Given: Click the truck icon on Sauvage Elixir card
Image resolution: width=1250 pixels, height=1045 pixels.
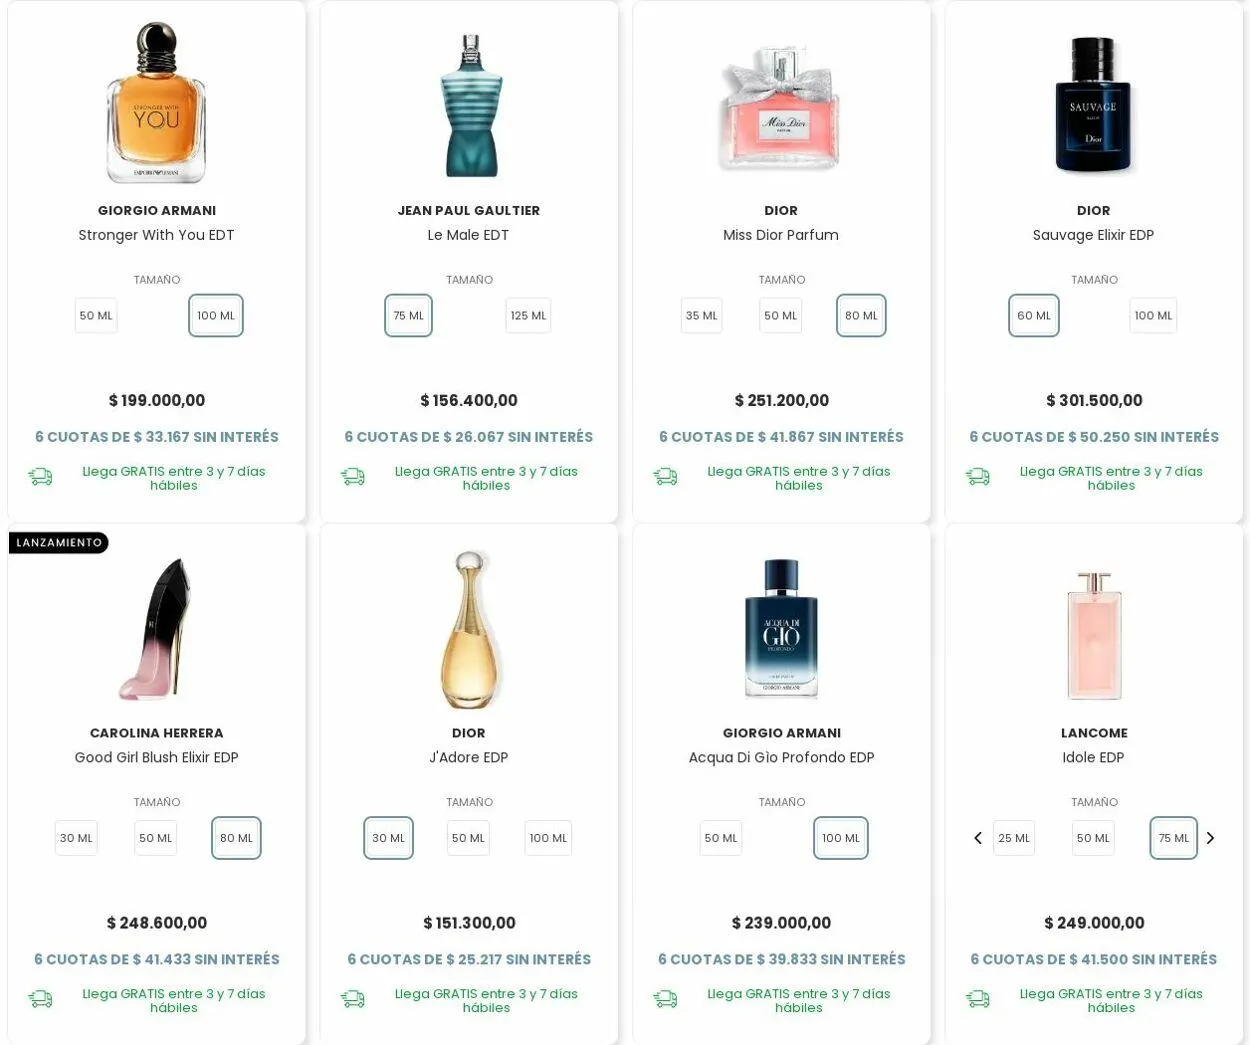Looking at the screenshot, I should 978,477.
